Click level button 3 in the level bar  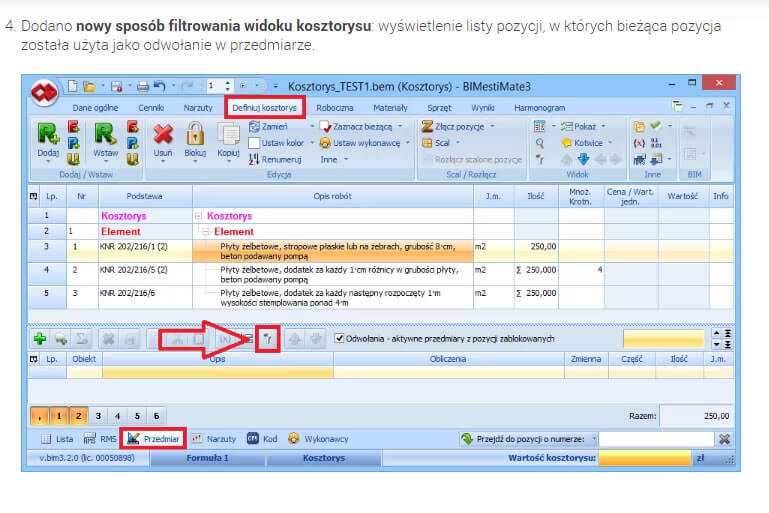pos(98,416)
